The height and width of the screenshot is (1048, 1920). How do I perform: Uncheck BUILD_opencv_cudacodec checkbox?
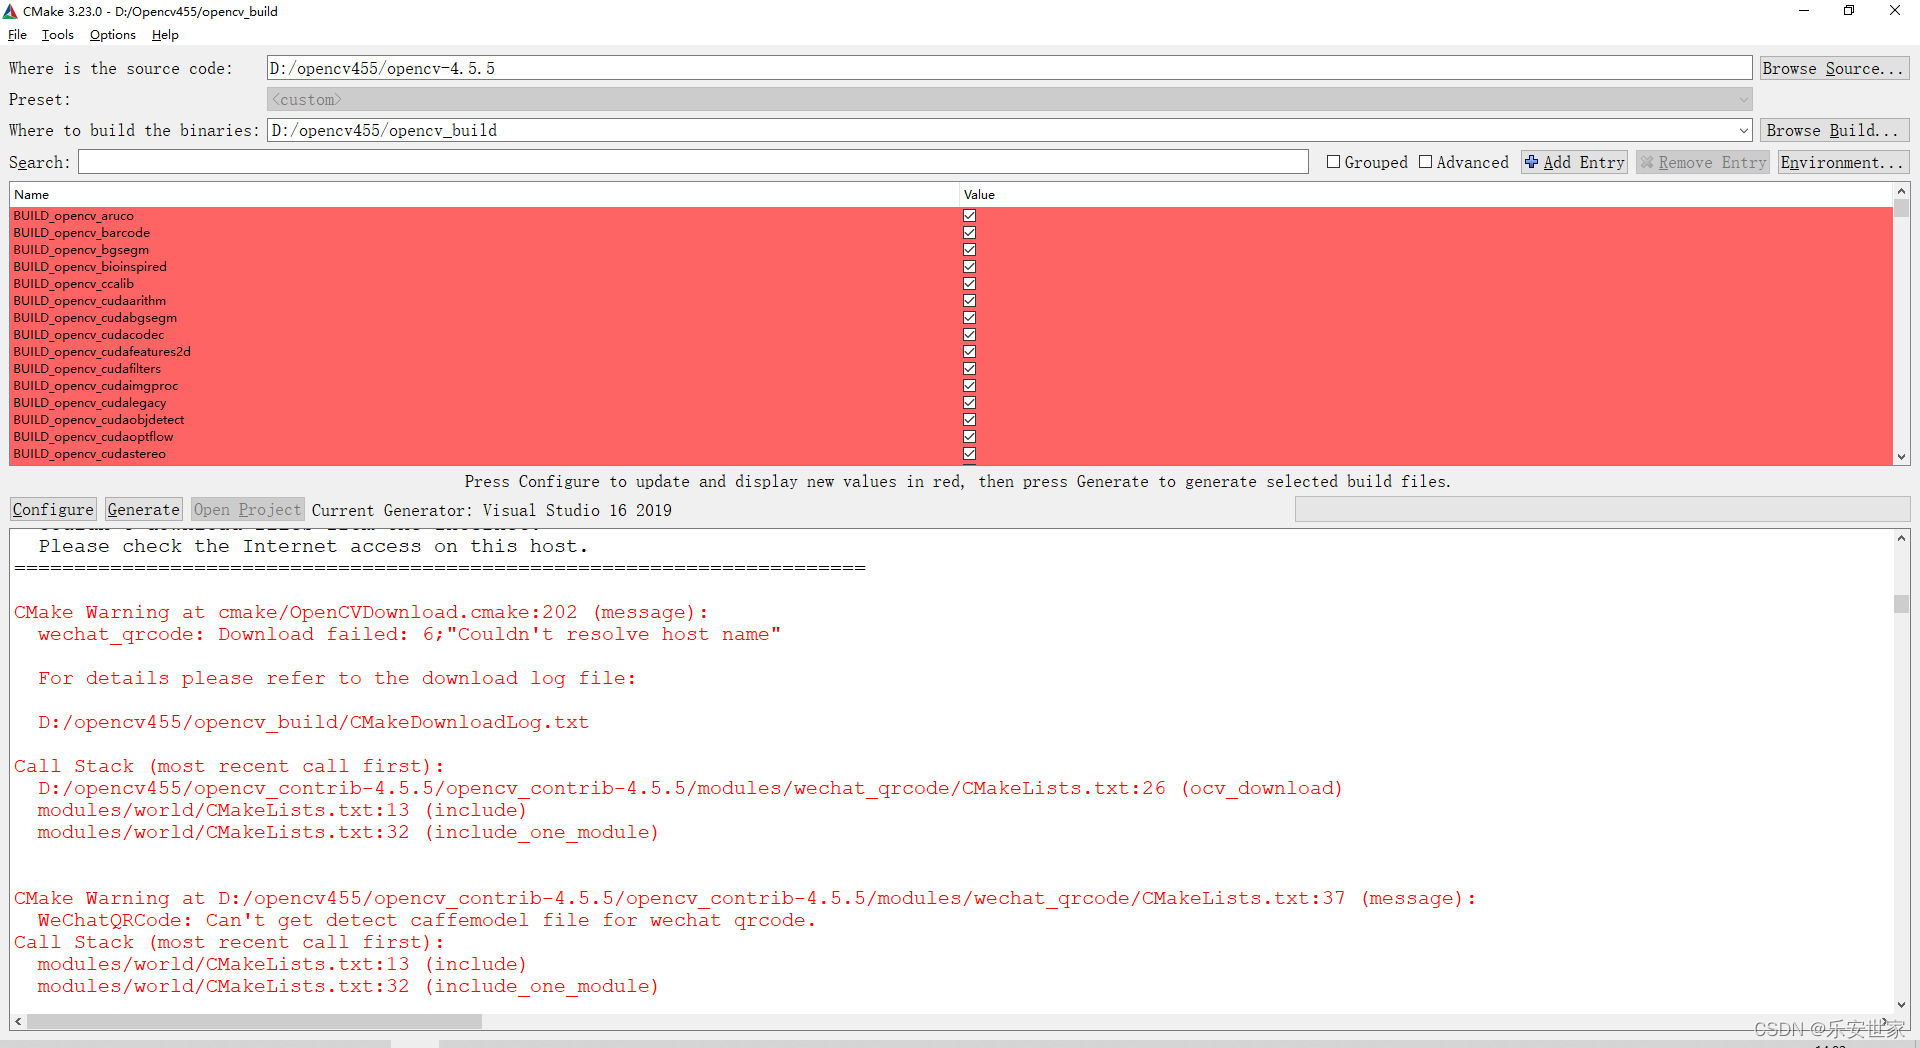tap(969, 335)
